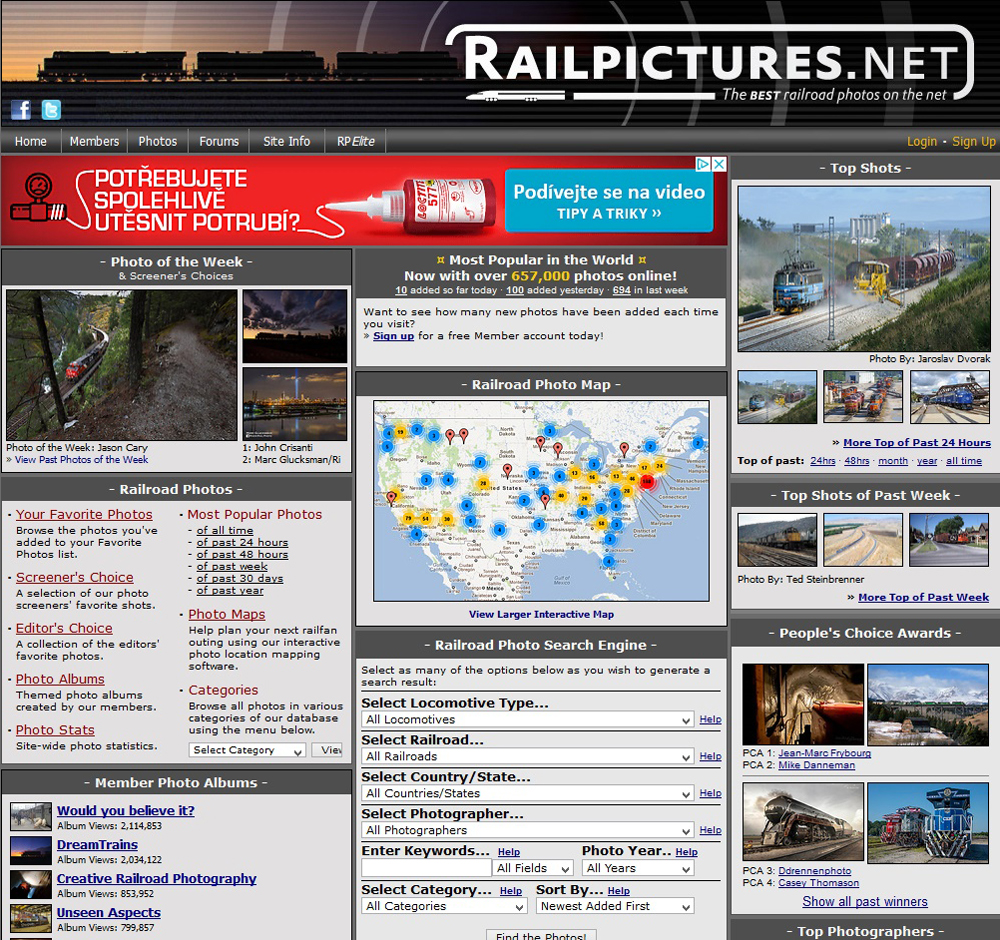Click the Railroad Photo Map image
This screenshot has height=940, width=1000.
pos(541,501)
